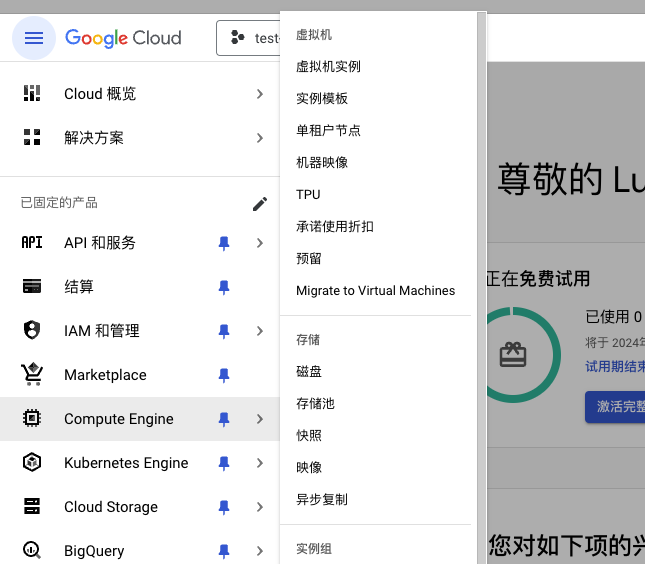Select the IAM 和管理 label
645x564 pixels.
pyautogui.click(x=102, y=331)
